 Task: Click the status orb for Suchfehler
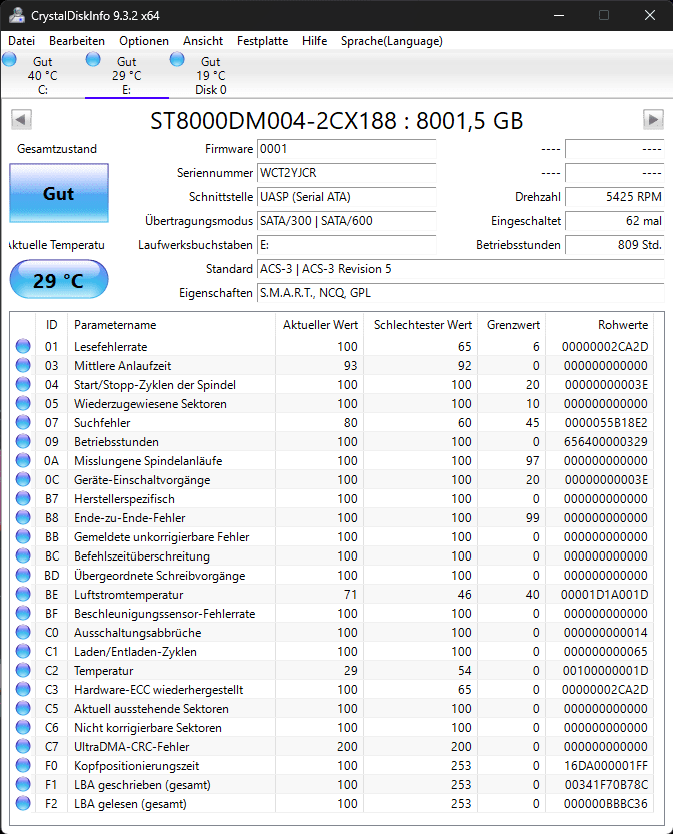(x=23, y=422)
